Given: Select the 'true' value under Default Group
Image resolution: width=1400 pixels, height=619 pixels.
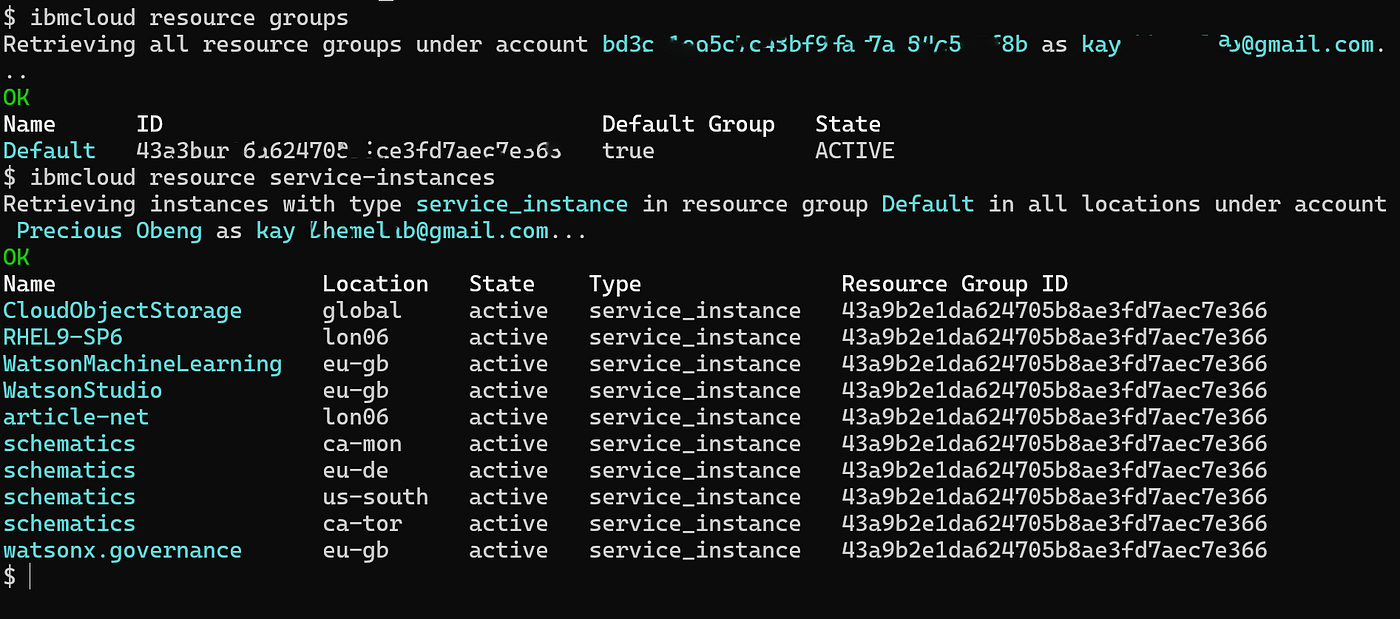Looking at the screenshot, I should (x=628, y=151).
